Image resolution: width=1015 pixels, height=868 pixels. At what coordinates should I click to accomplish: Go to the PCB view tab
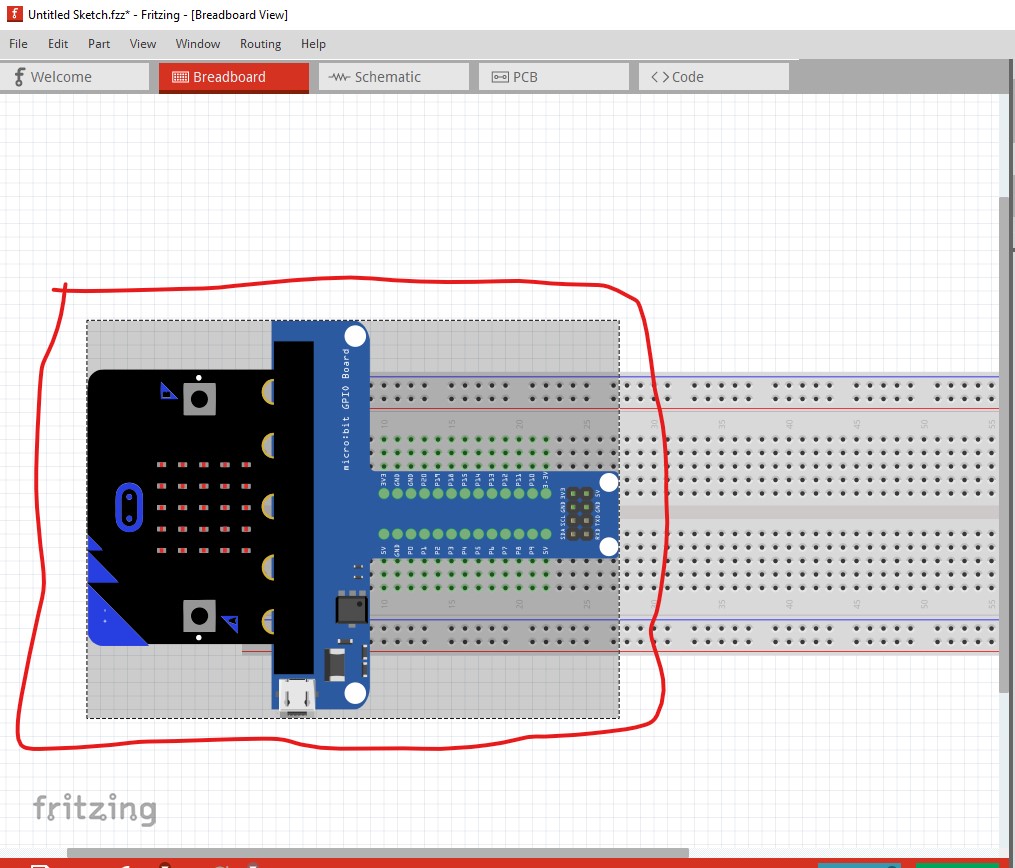[553, 77]
